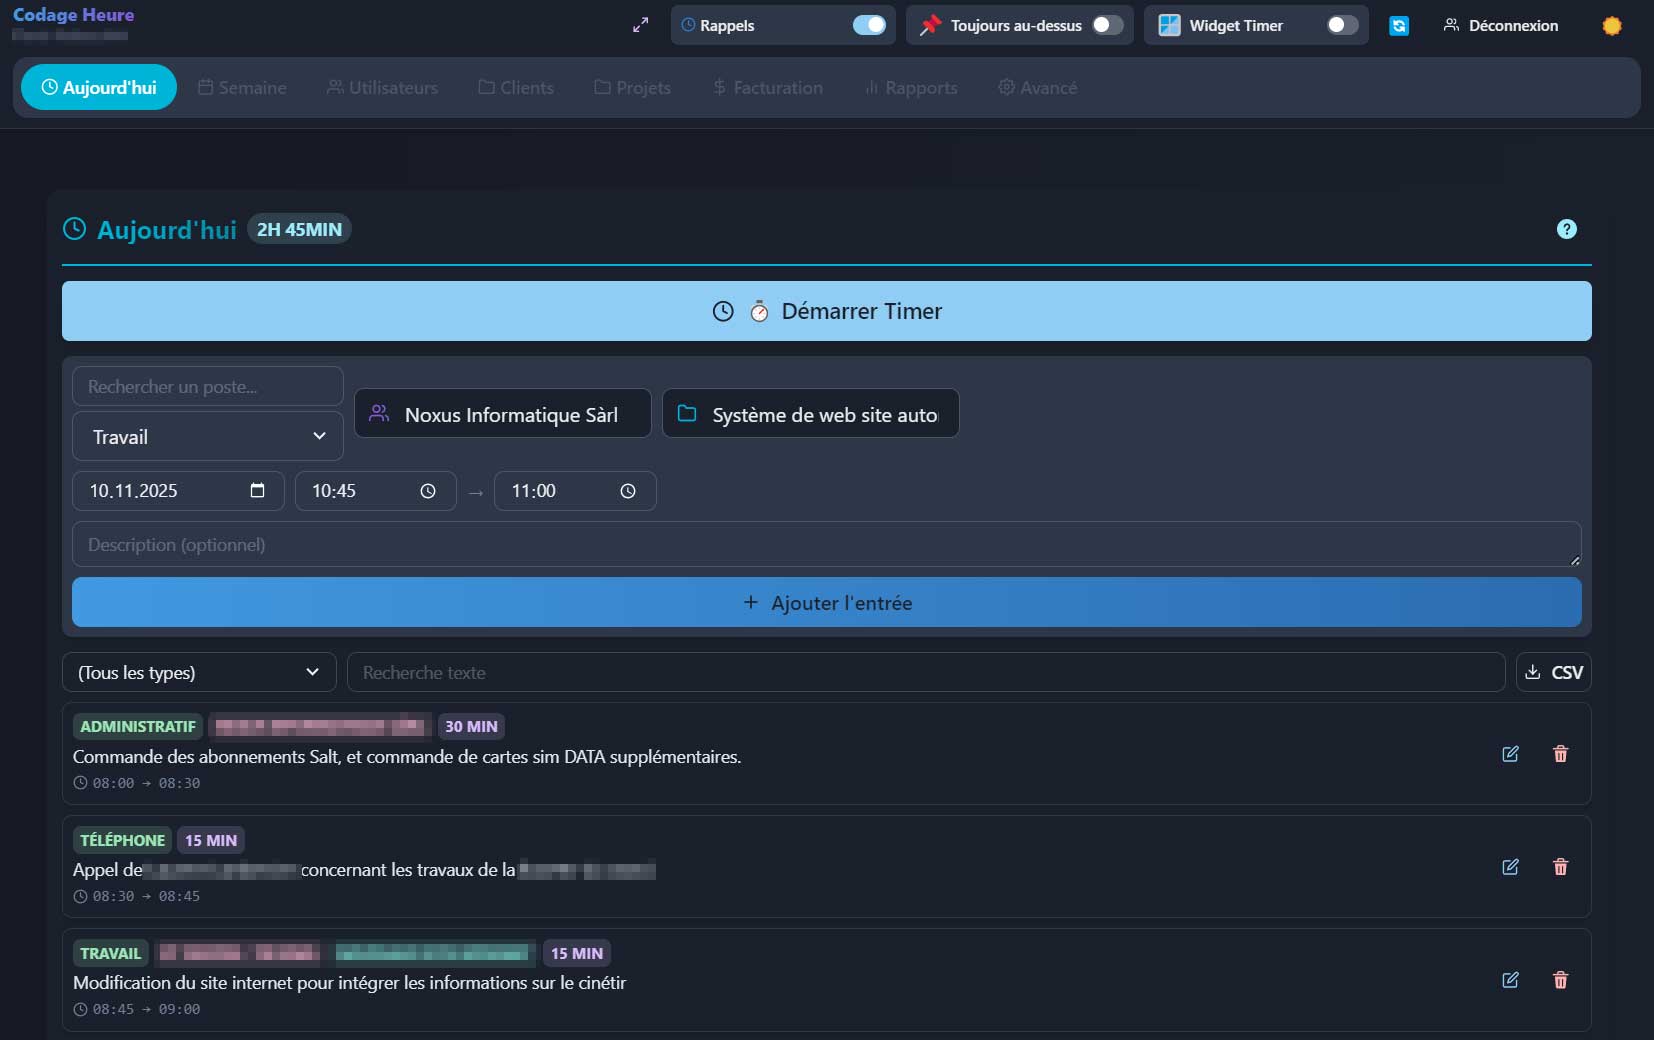Image resolution: width=1654 pixels, height=1040 pixels.
Task: Switch to the Semaine tab
Action: pyautogui.click(x=242, y=88)
